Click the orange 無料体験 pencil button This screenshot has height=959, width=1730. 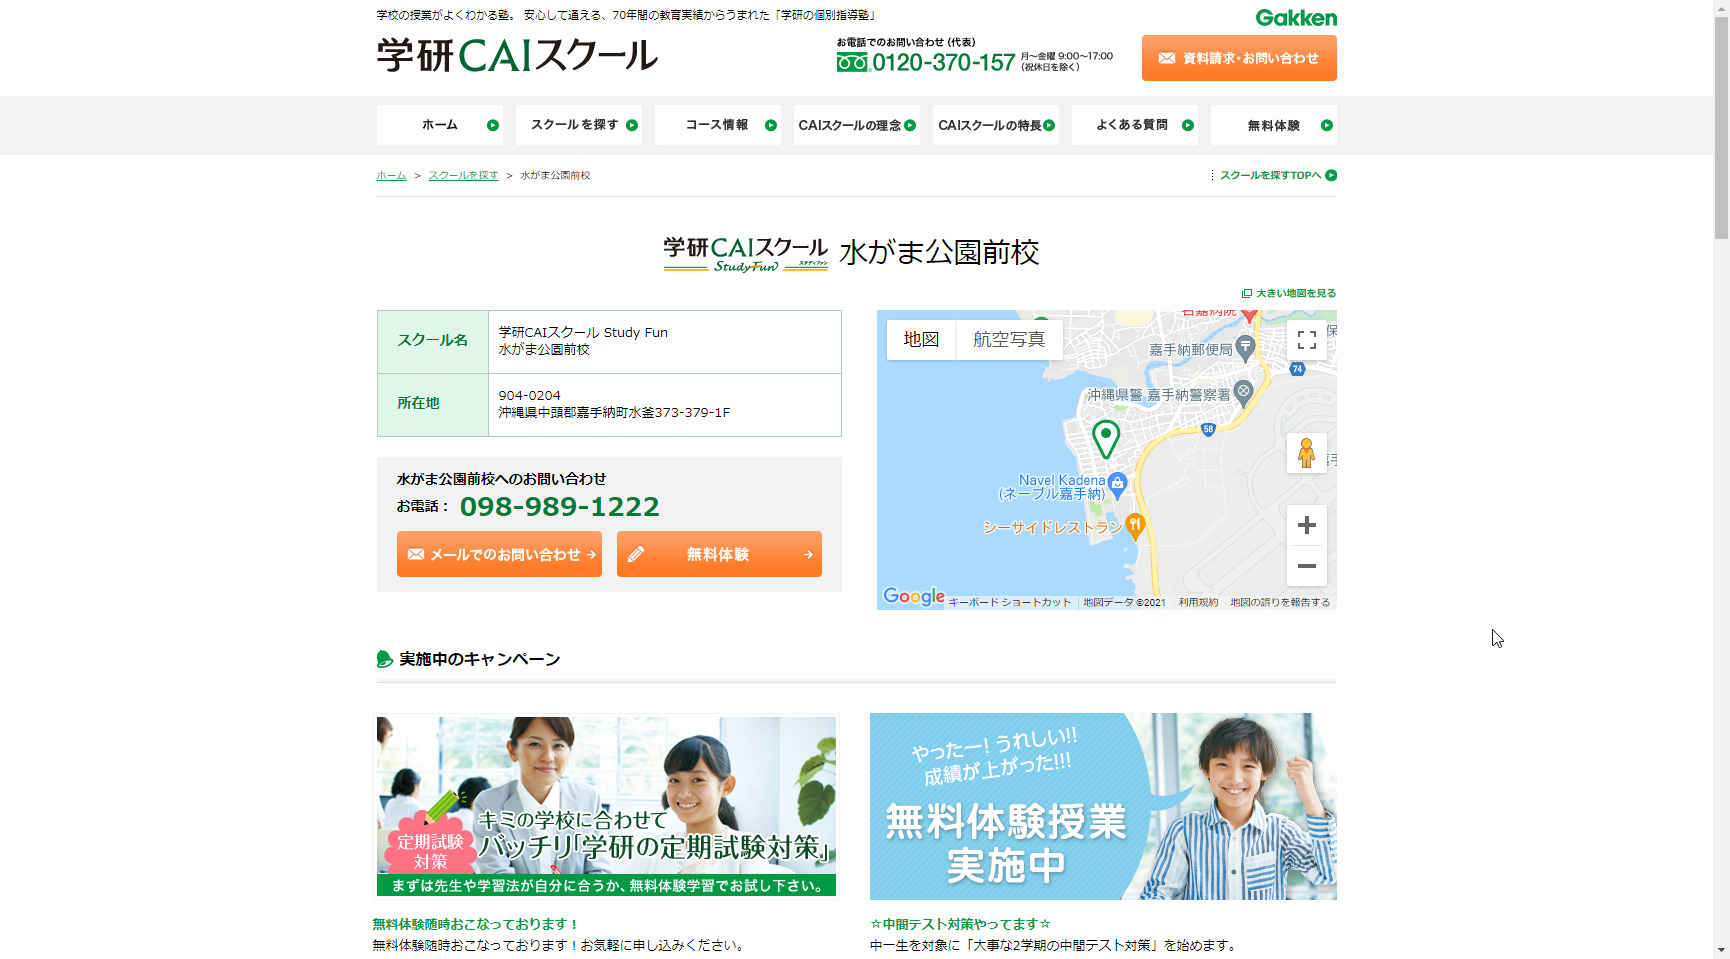719,554
